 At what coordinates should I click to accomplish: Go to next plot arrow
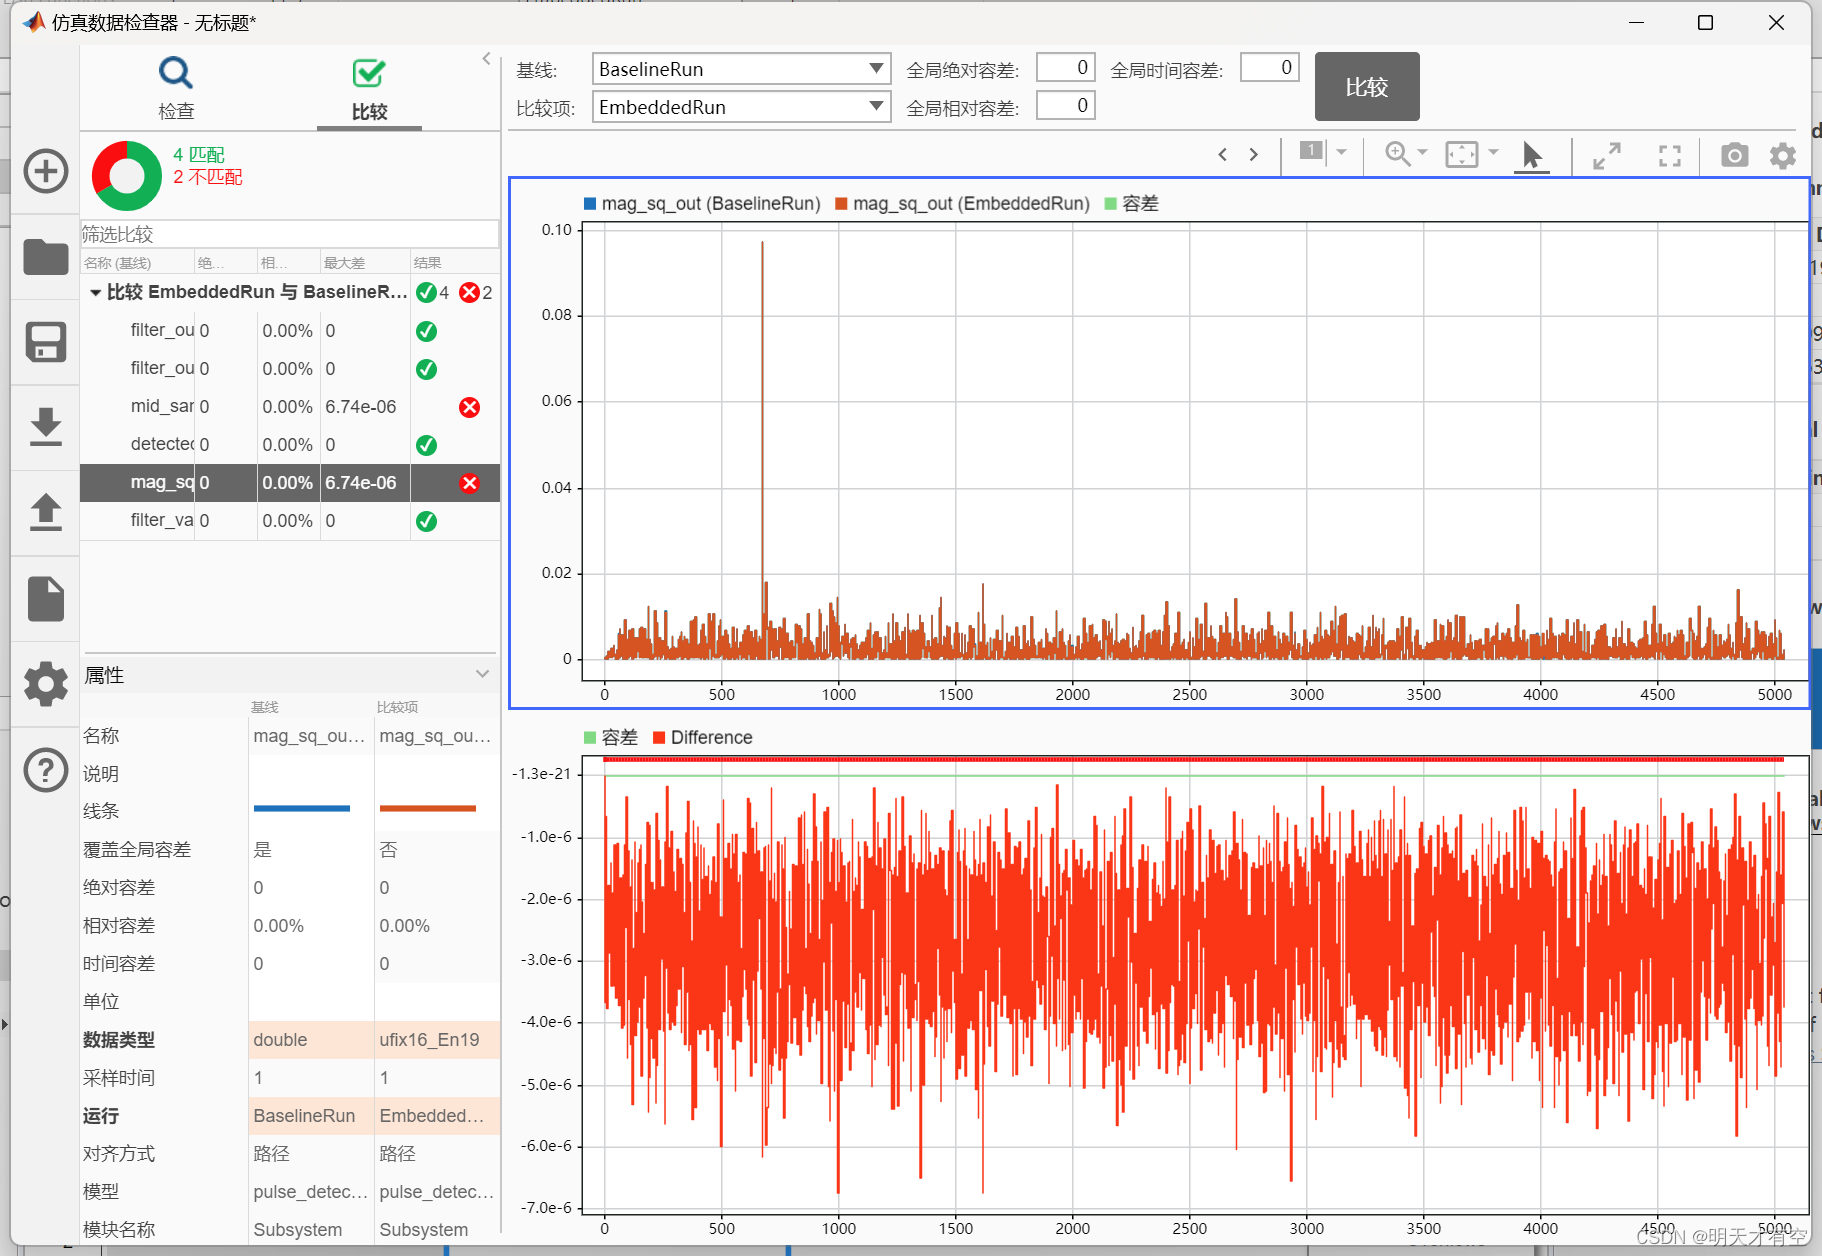point(1254,154)
